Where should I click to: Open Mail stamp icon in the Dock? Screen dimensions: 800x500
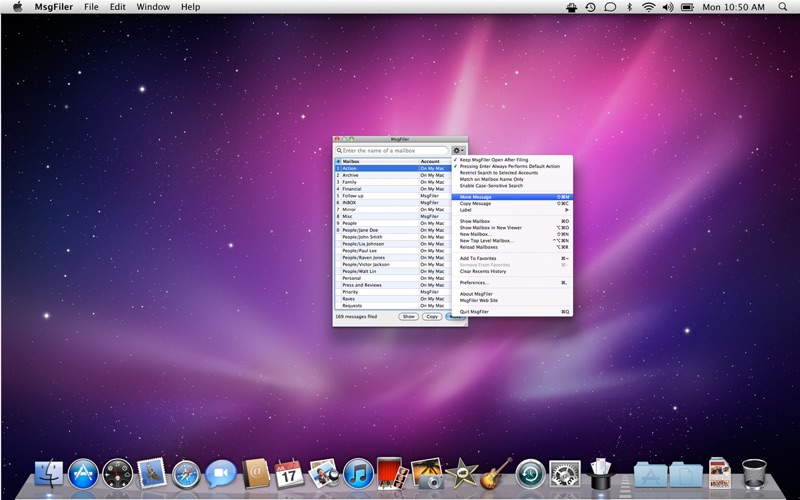click(x=152, y=473)
